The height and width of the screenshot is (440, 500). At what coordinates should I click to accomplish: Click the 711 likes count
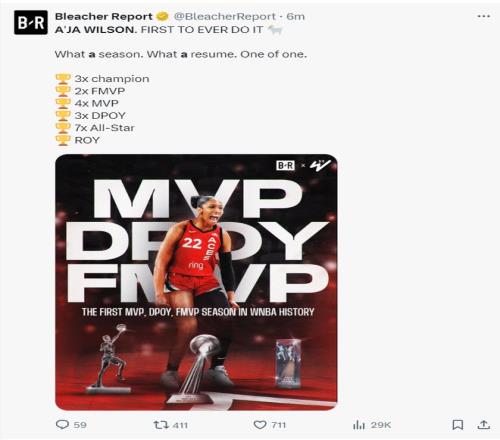[279, 425]
